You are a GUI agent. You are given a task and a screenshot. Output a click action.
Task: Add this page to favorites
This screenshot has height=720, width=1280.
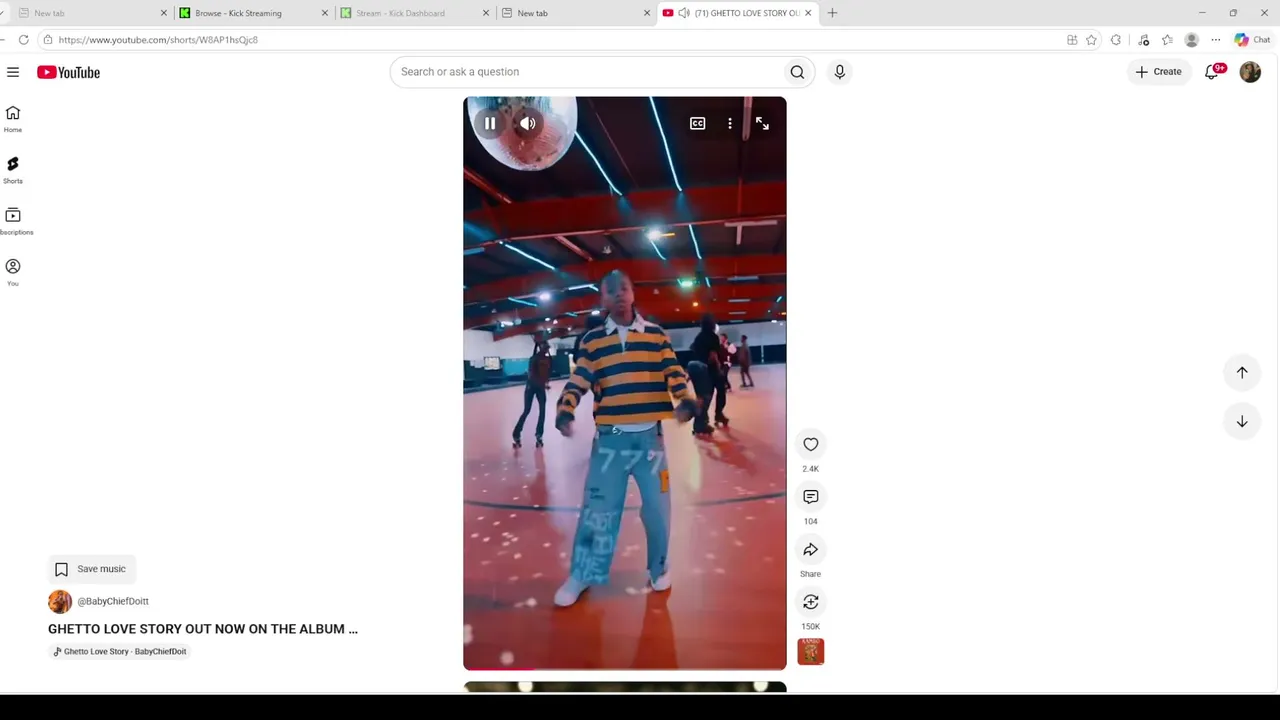[x=1091, y=40]
